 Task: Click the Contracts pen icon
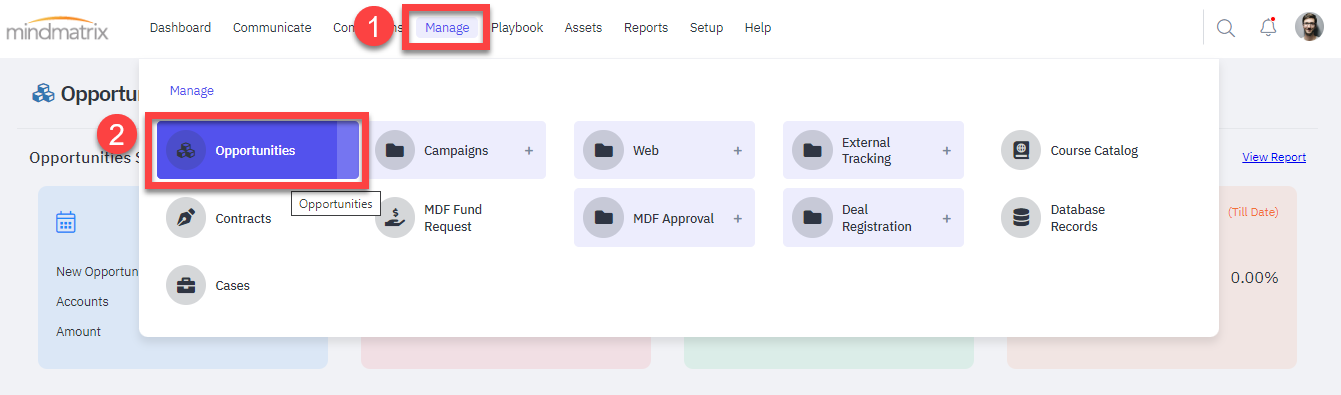point(186,218)
